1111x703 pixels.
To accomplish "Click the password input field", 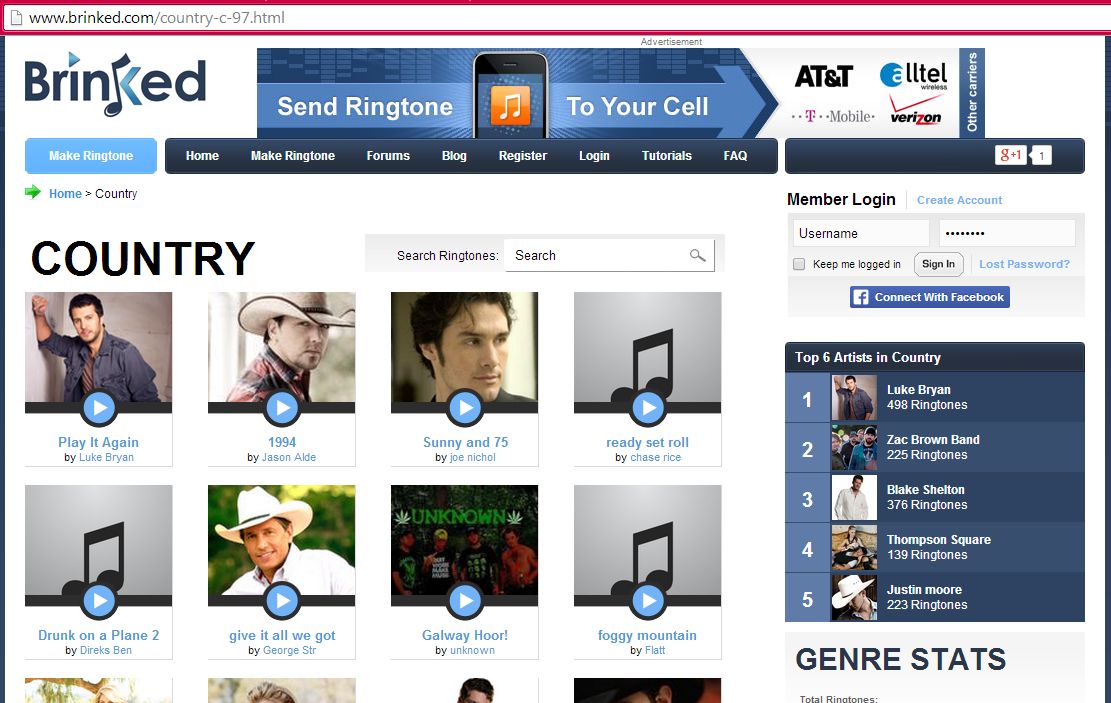I will [1007, 233].
